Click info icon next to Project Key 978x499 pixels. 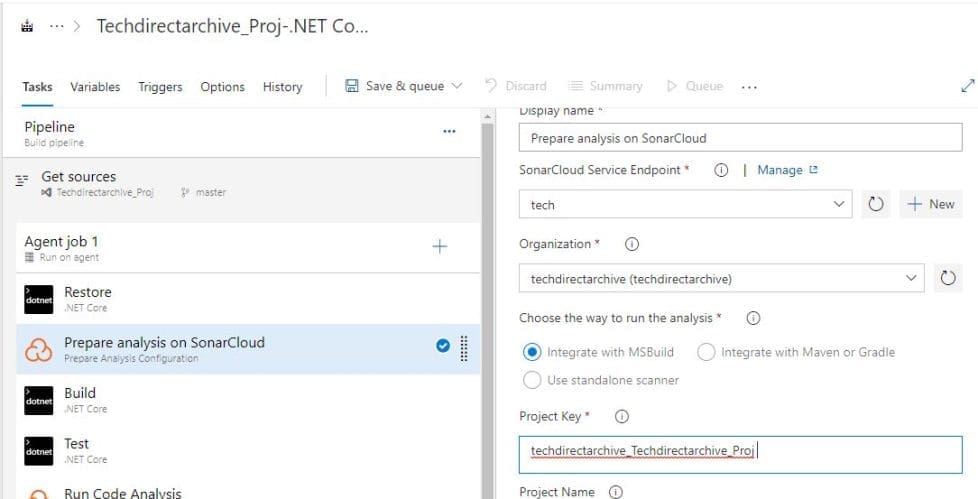click(x=622, y=416)
